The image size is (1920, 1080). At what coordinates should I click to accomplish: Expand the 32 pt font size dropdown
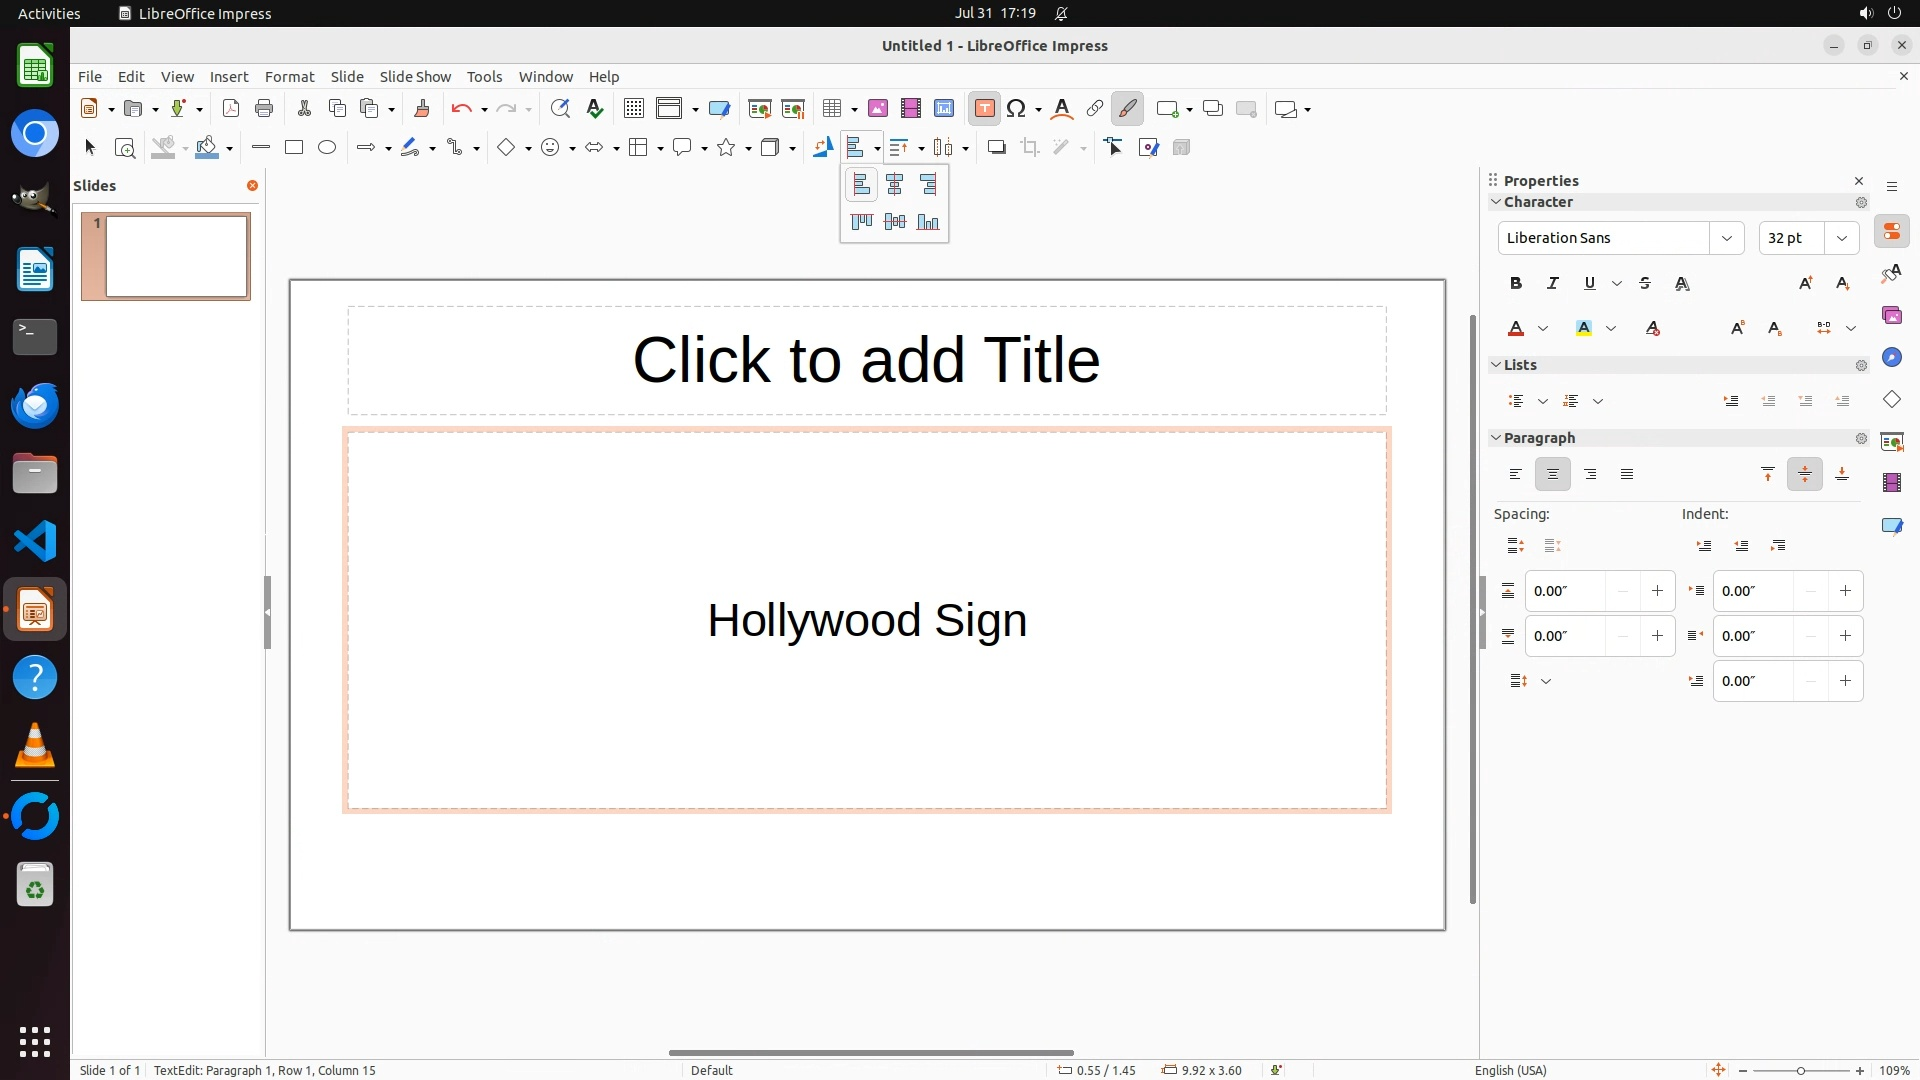click(1841, 238)
